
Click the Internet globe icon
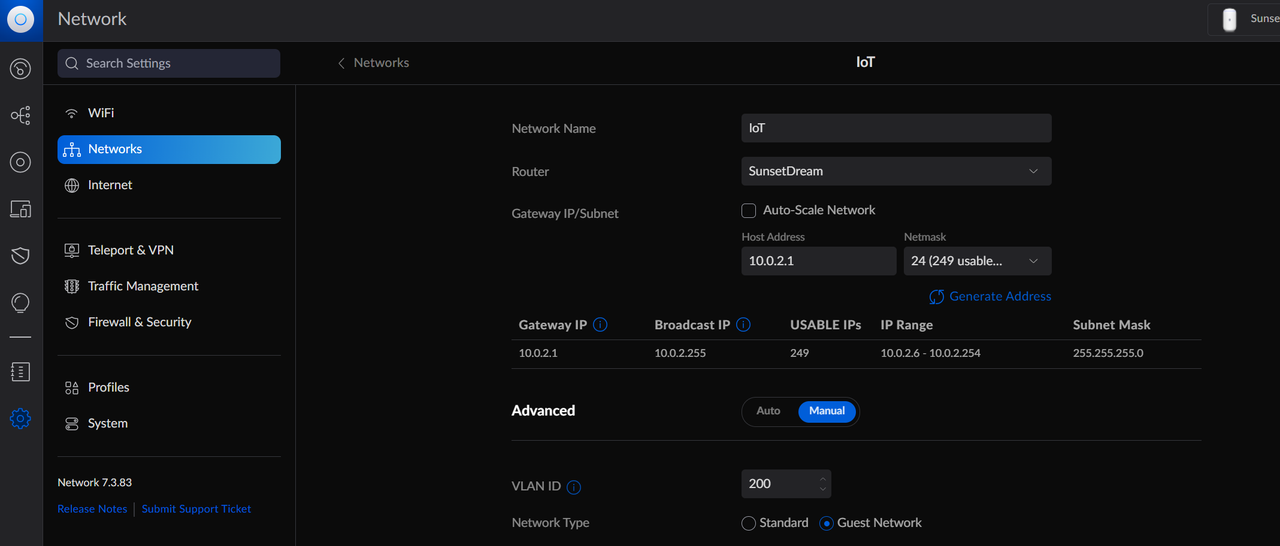72,185
